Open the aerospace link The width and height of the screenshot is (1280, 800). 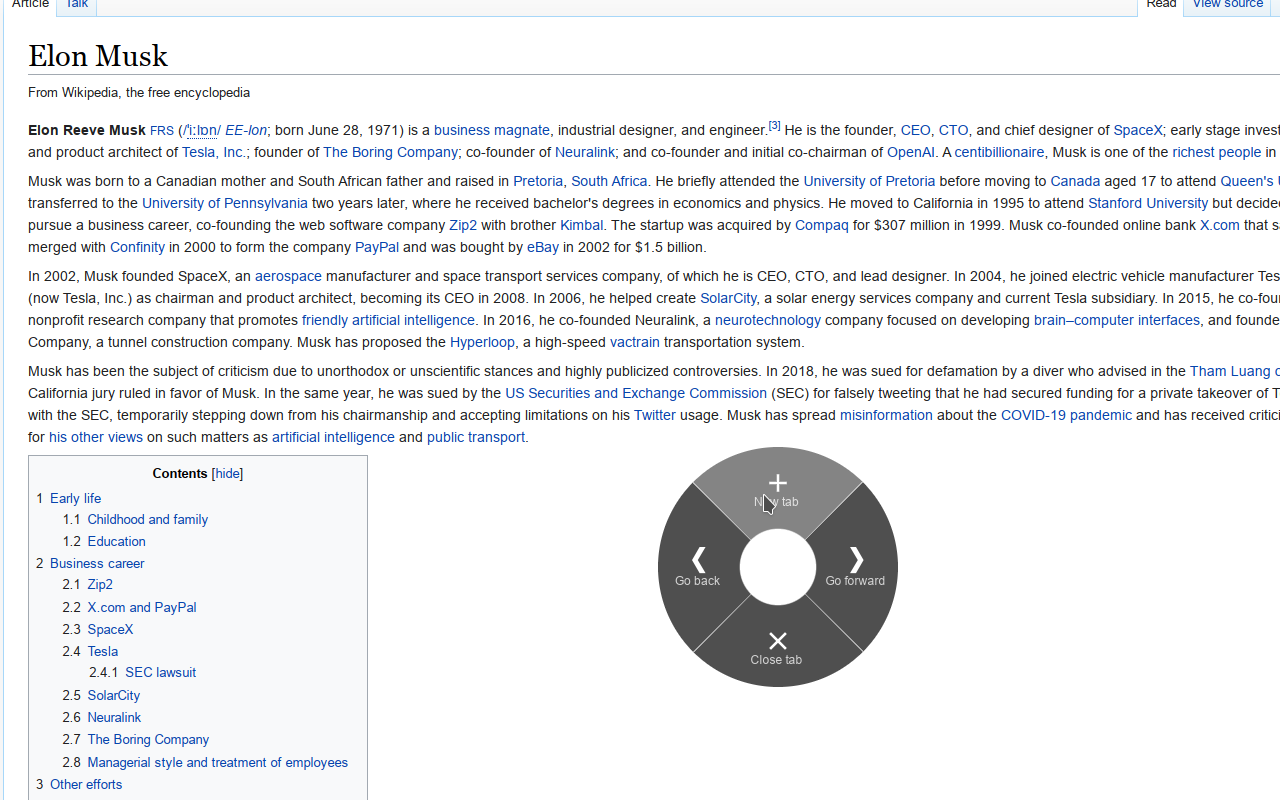(x=288, y=276)
